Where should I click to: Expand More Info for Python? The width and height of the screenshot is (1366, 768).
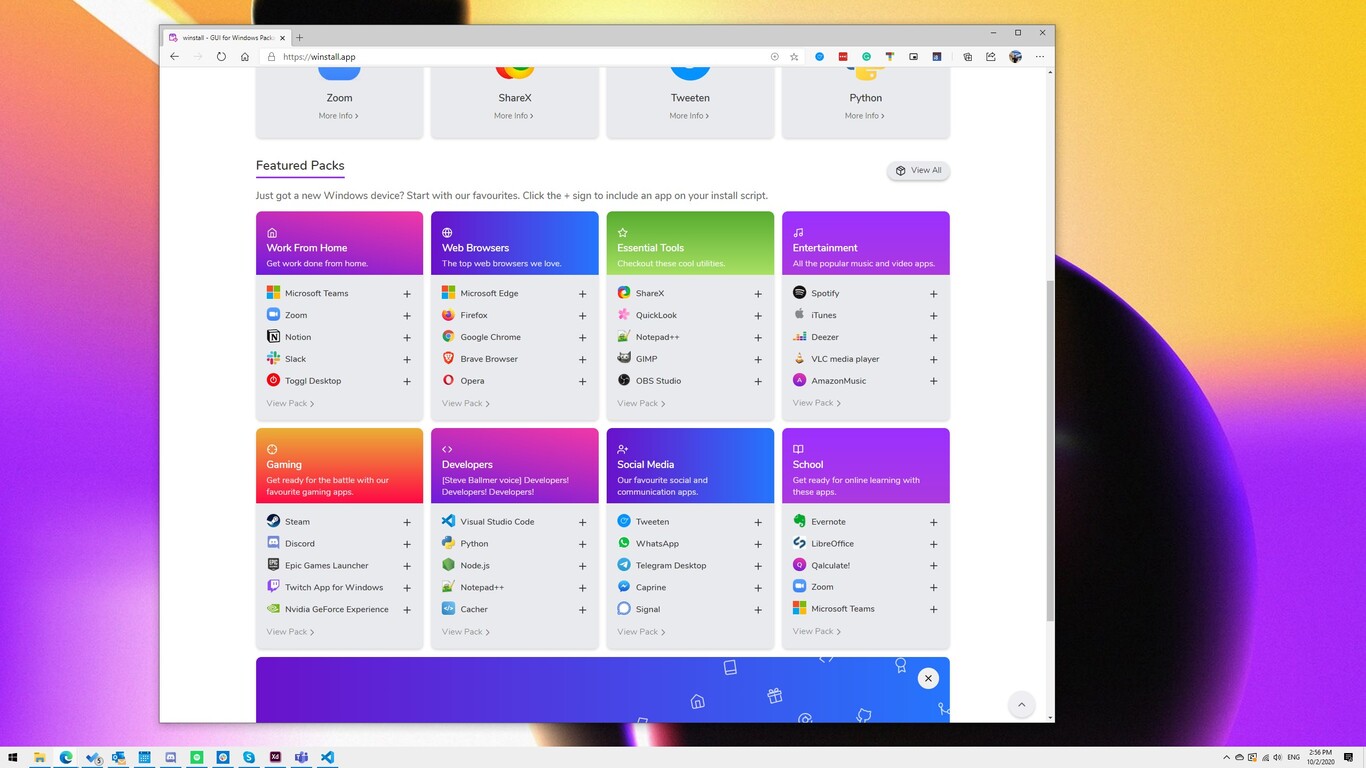coord(863,115)
